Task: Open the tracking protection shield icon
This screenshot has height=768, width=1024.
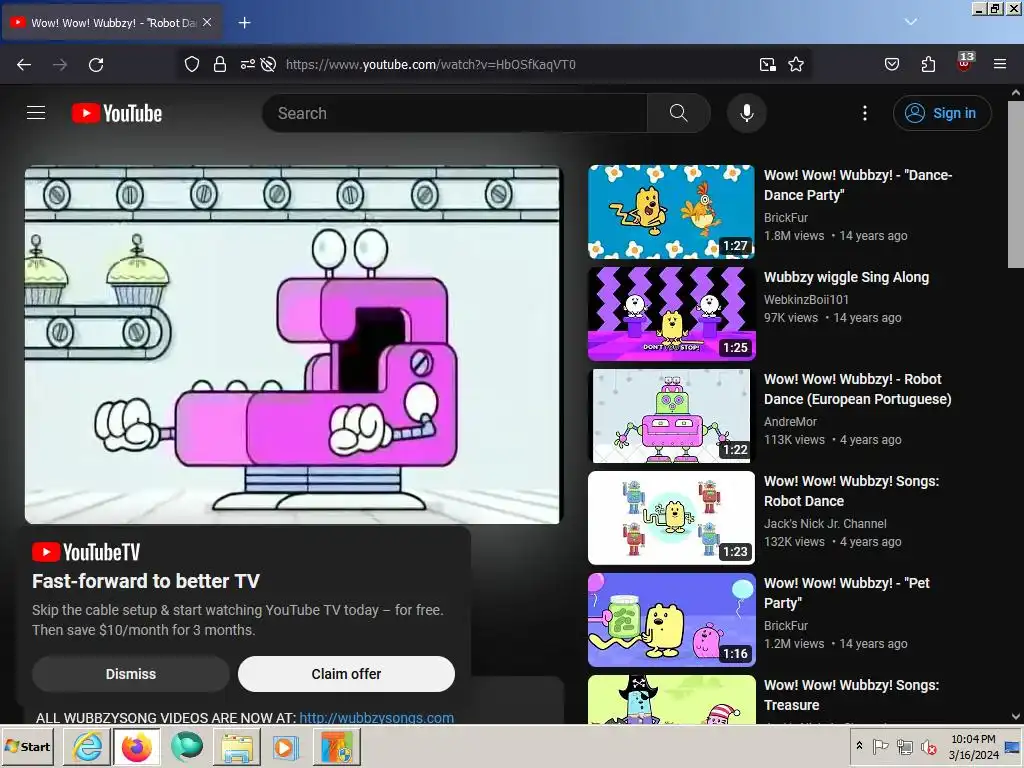Action: pos(191,64)
